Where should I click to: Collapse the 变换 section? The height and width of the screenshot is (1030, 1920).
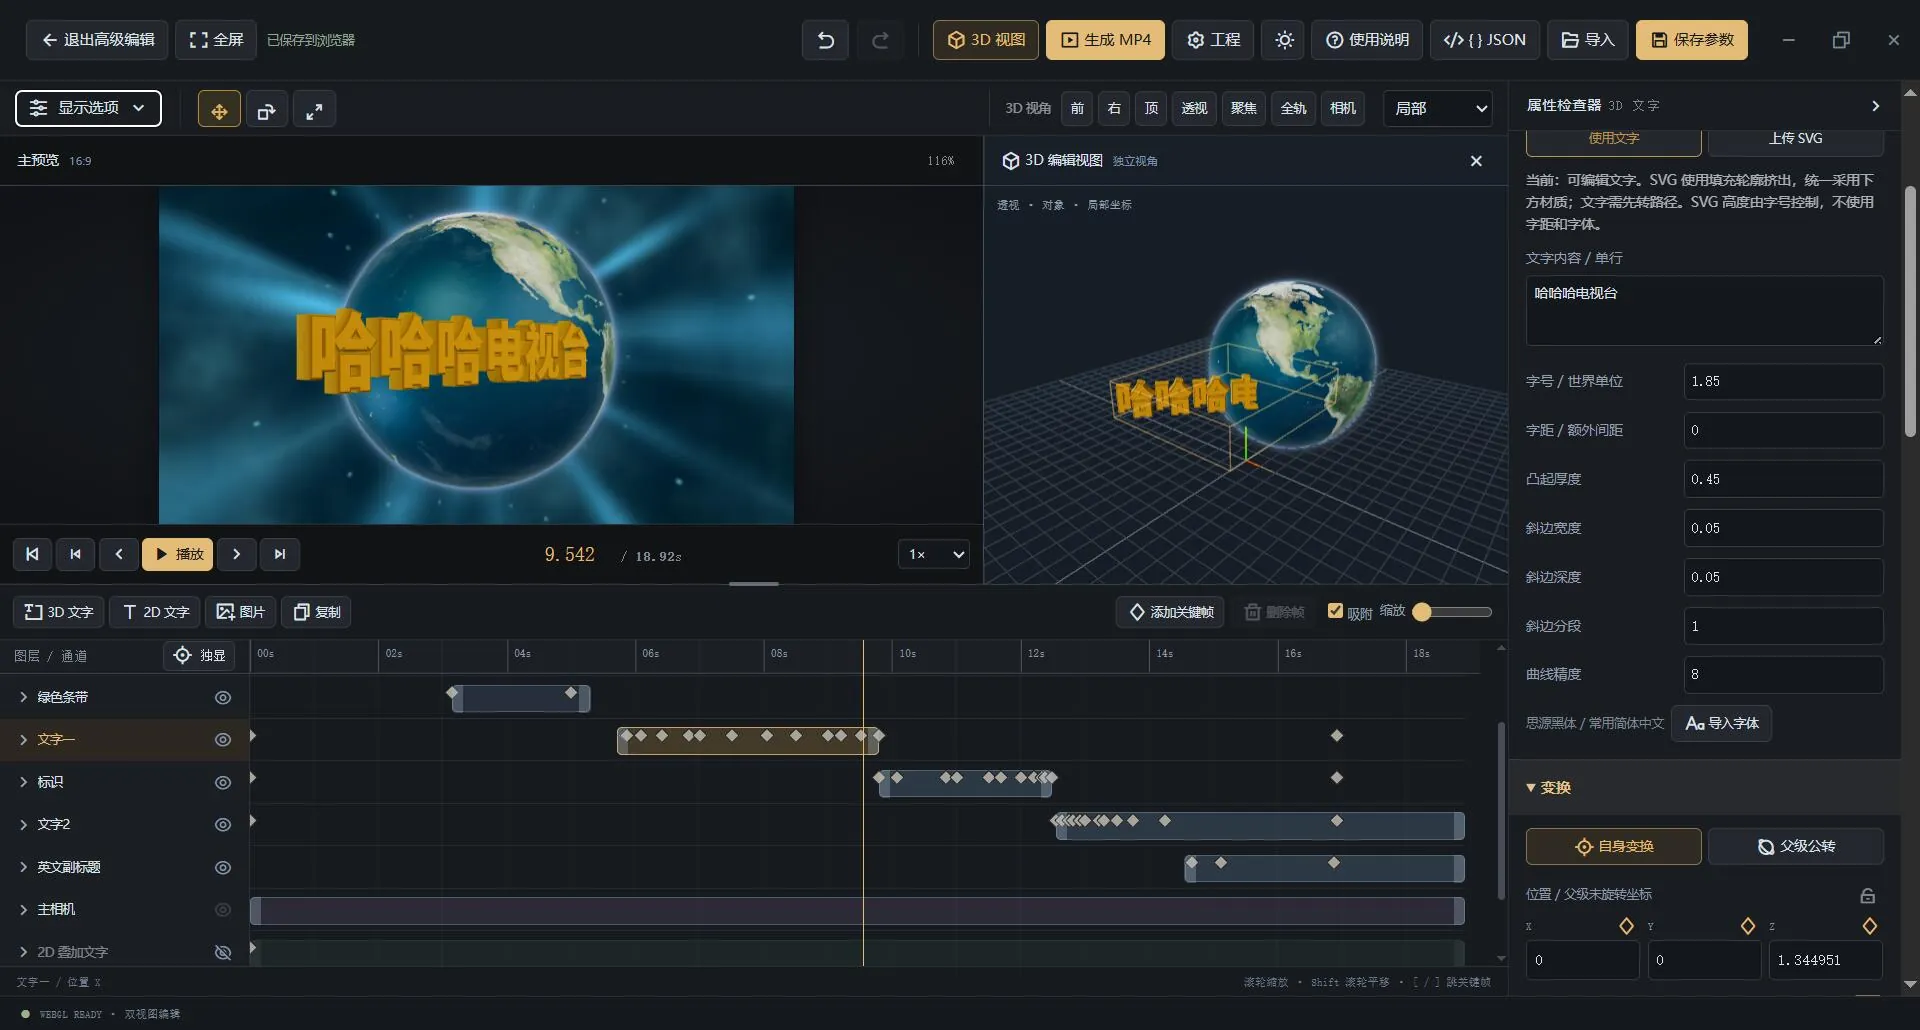(1548, 788)
